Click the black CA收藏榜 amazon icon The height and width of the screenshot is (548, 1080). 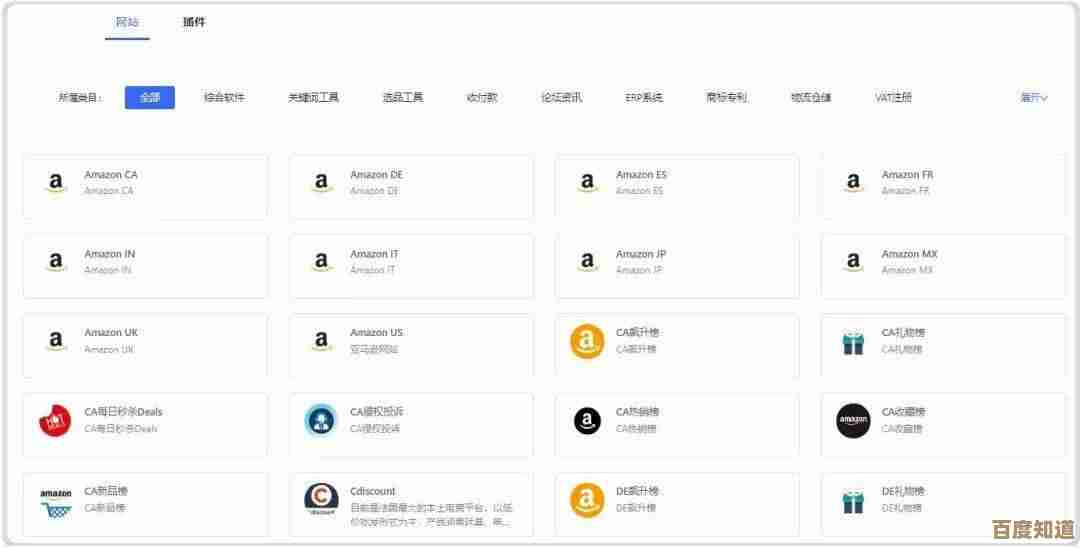coord(853,421)
